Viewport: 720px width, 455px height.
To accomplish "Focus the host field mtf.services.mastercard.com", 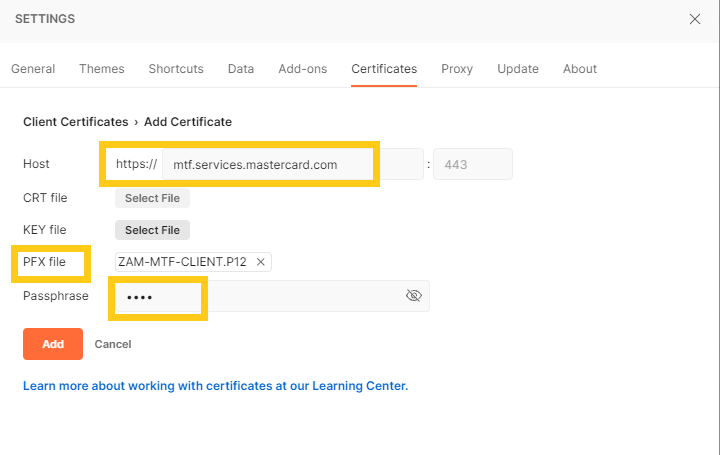I will pyautogui.click(x=292, y=164).
